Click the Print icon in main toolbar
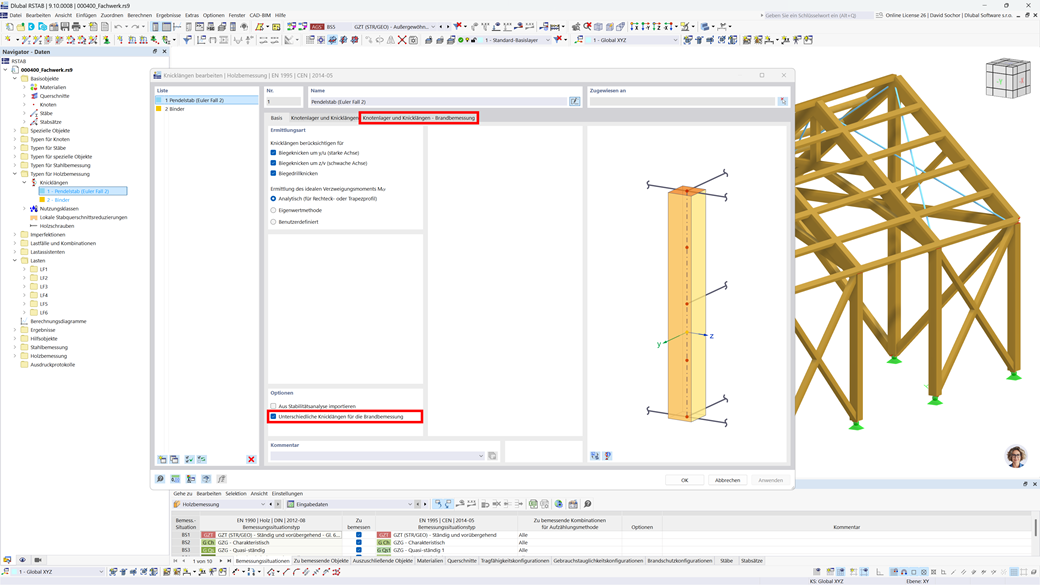The width and height of the screenshot is (1040, 585). 76,27
